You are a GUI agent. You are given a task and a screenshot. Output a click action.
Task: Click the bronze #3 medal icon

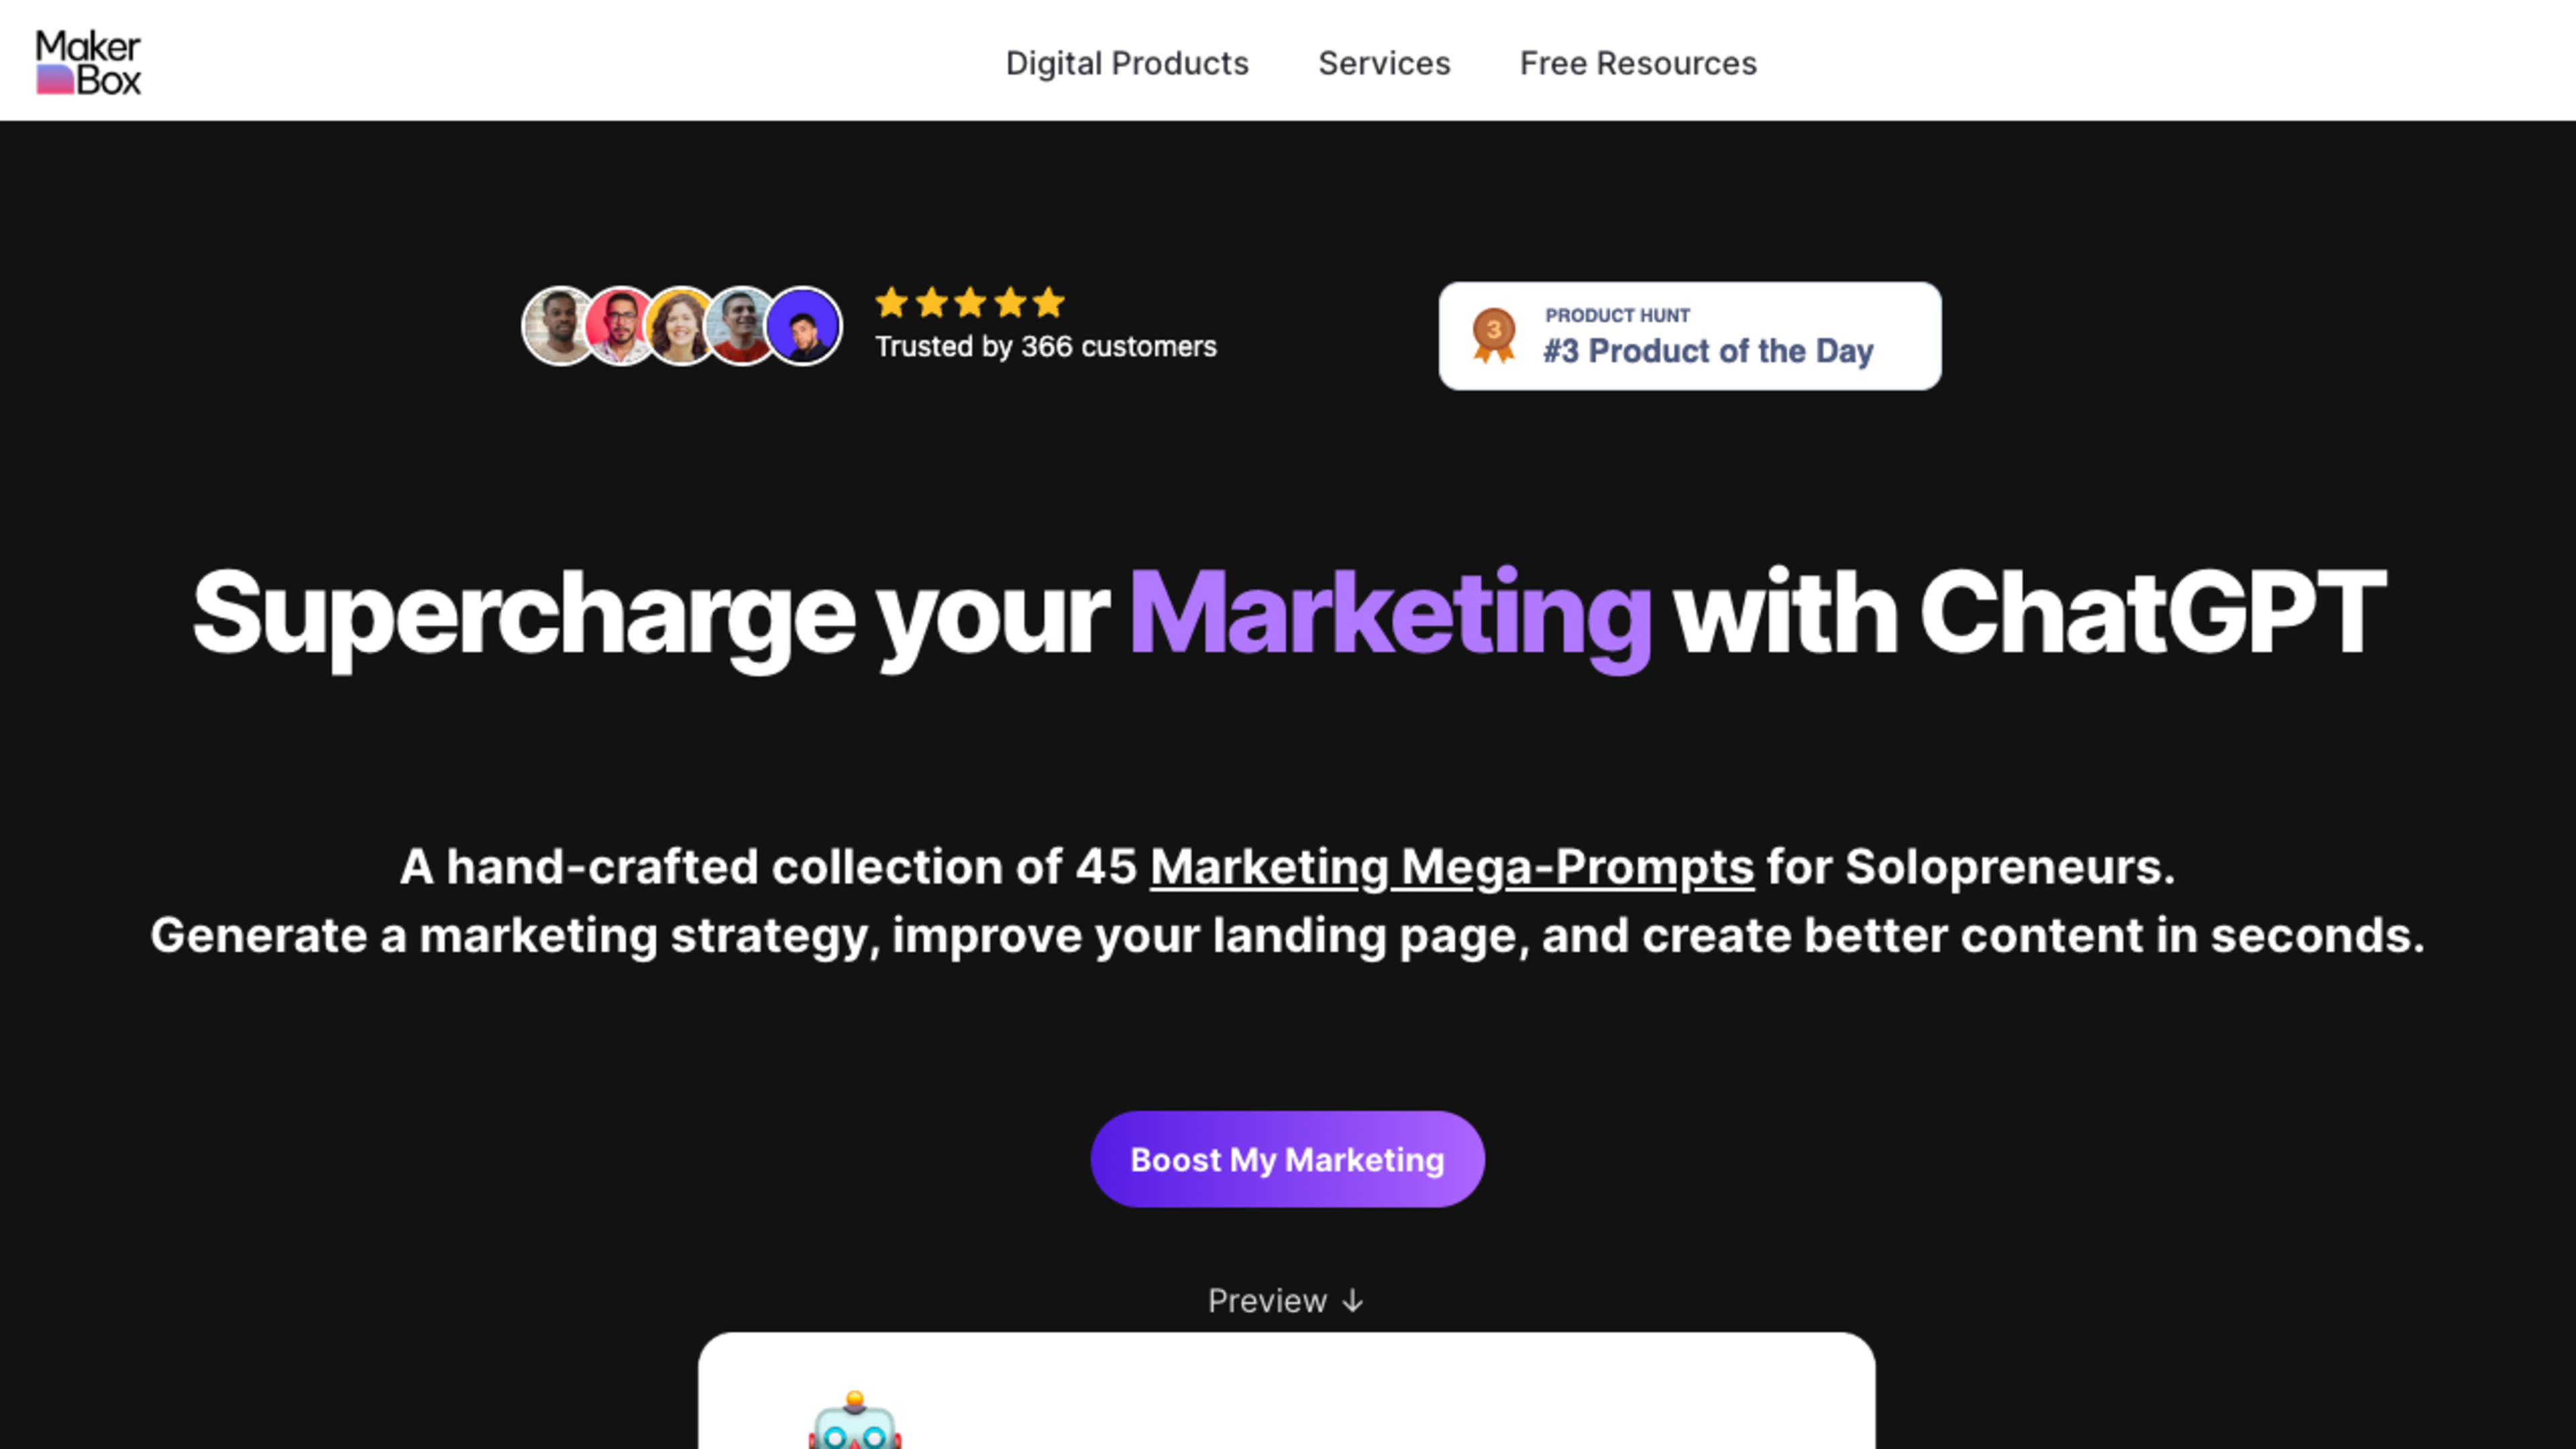click(x=1493, y=335)
